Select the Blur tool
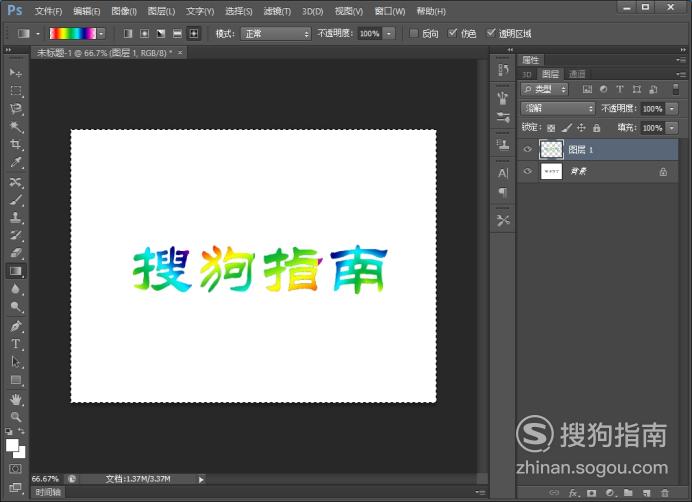 pyautogui.click(x=16, y=289)
